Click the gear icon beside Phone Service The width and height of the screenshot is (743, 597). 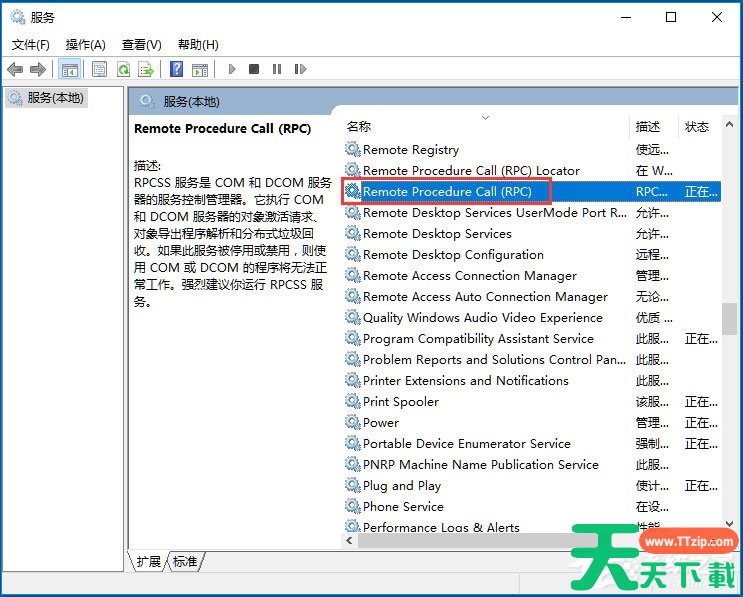(x=353, y=506)
